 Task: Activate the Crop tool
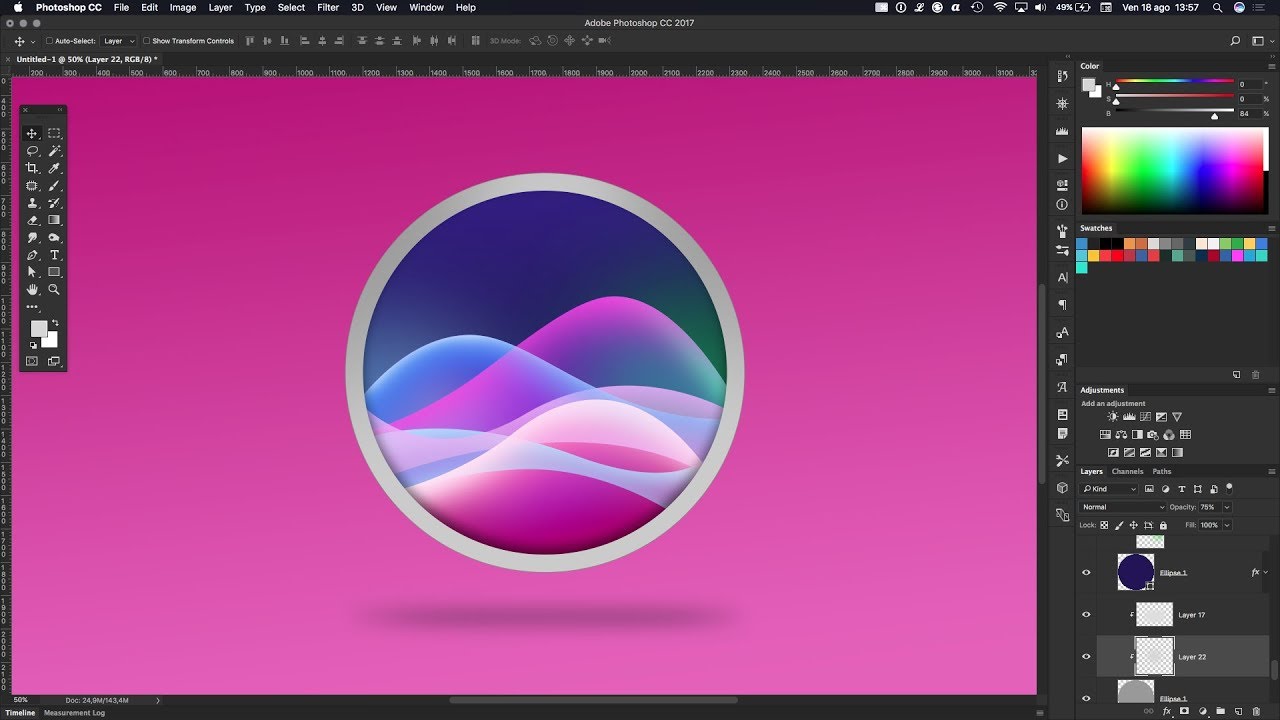tap(32, 167)
